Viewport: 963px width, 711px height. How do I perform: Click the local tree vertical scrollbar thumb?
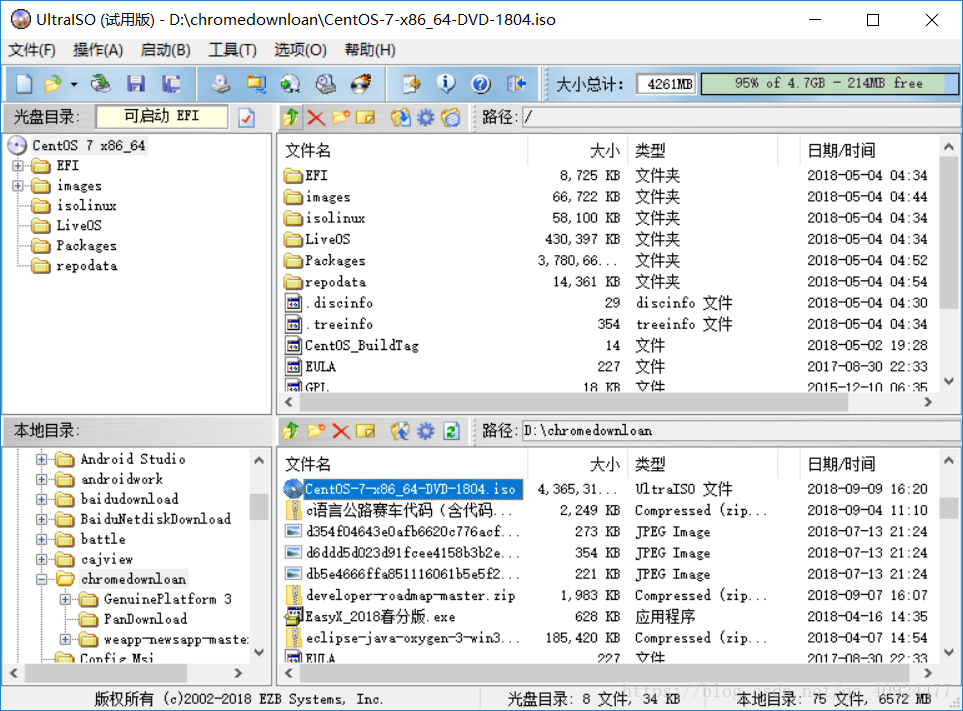point(259,507)
